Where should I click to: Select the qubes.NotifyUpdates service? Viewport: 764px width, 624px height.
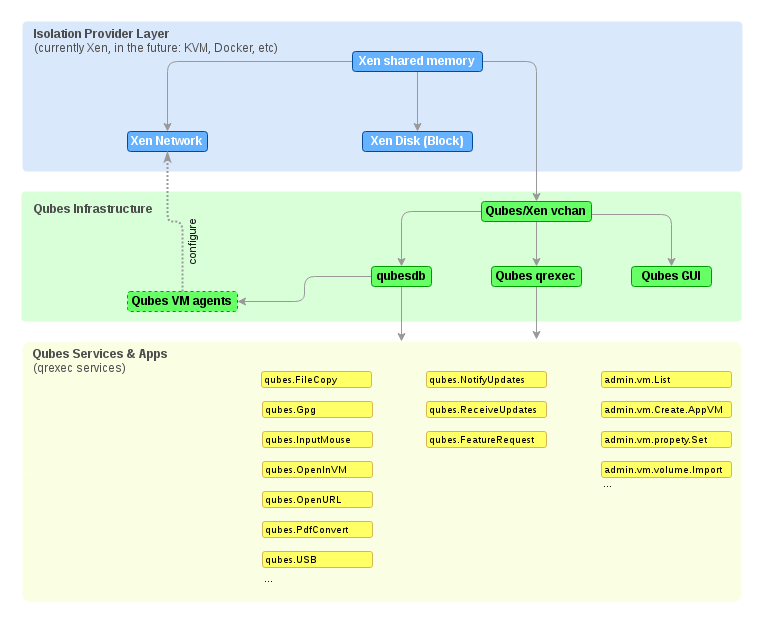click(487, 380)
